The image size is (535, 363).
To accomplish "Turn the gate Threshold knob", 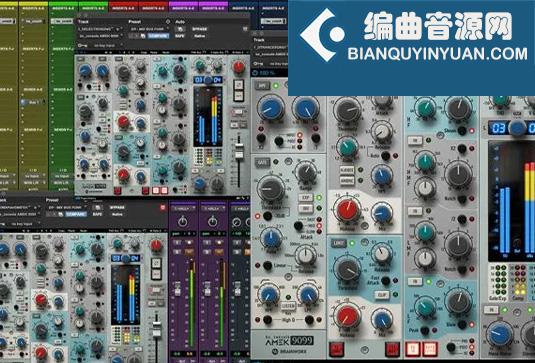I will 271,189.
